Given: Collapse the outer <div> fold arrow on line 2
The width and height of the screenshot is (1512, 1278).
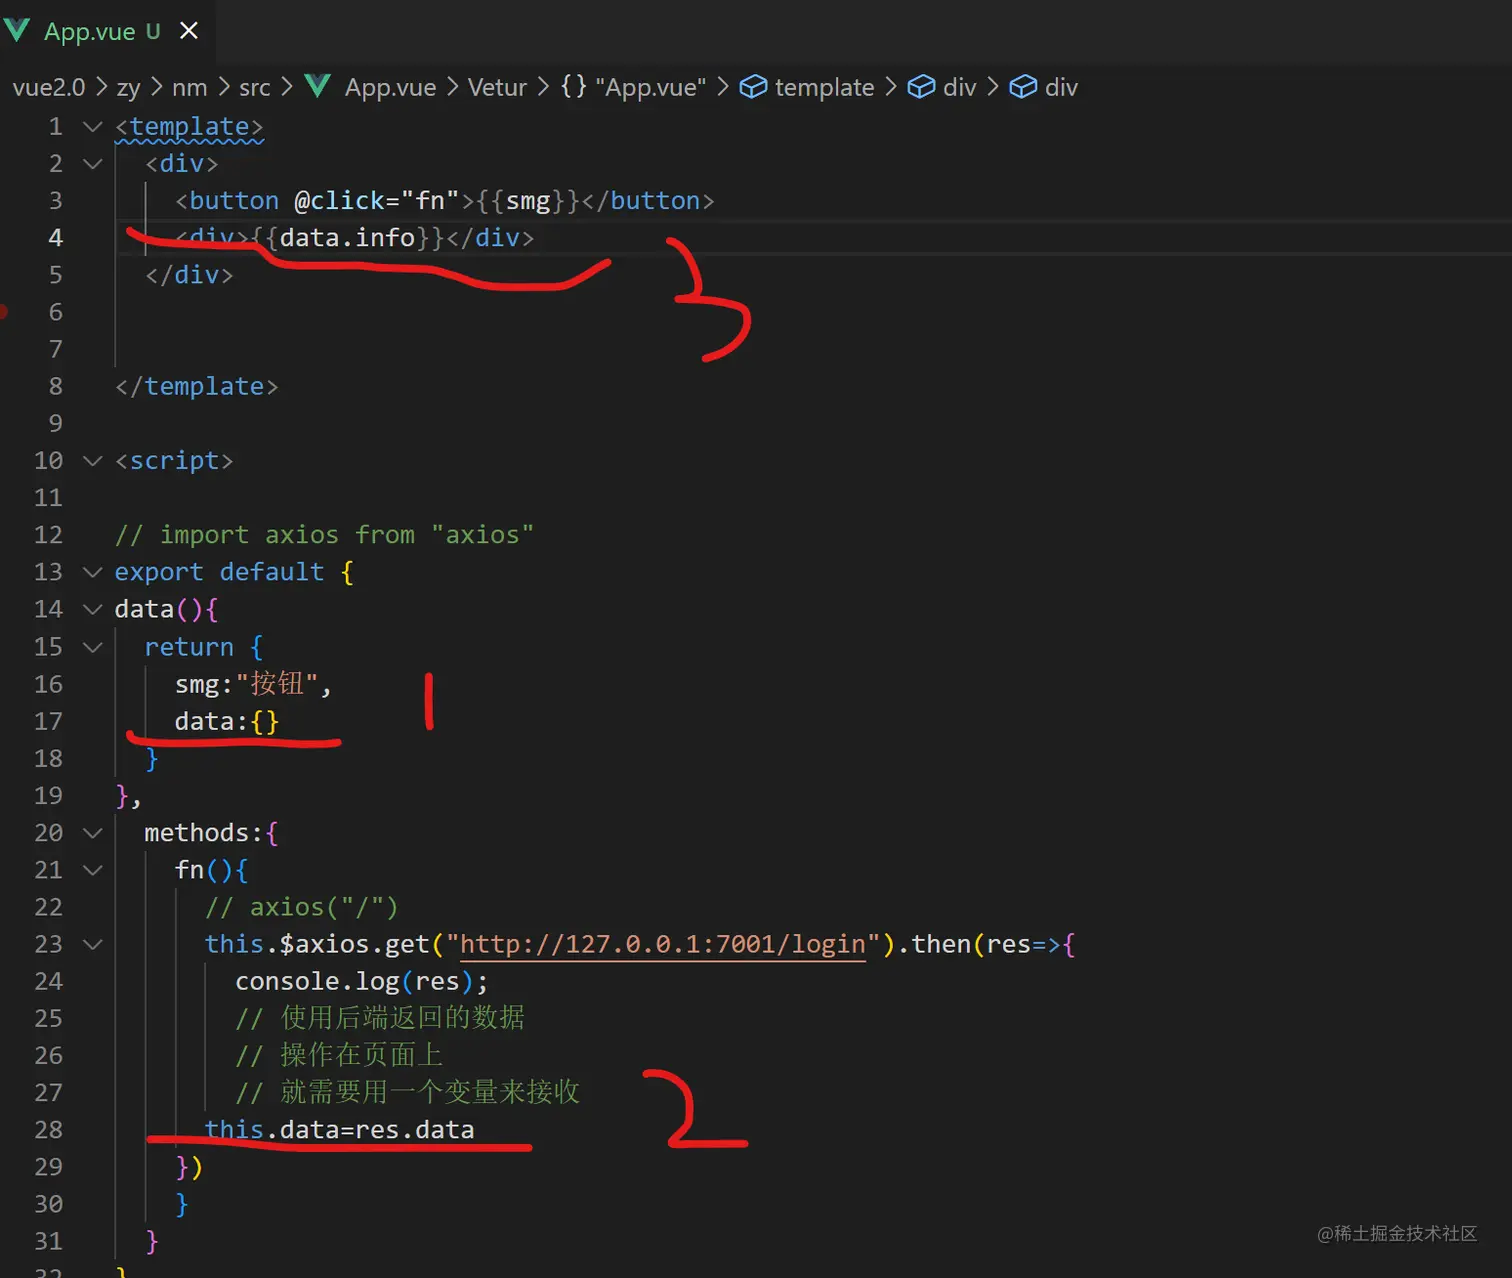Looking at the screenshot, I should [93, 164].
